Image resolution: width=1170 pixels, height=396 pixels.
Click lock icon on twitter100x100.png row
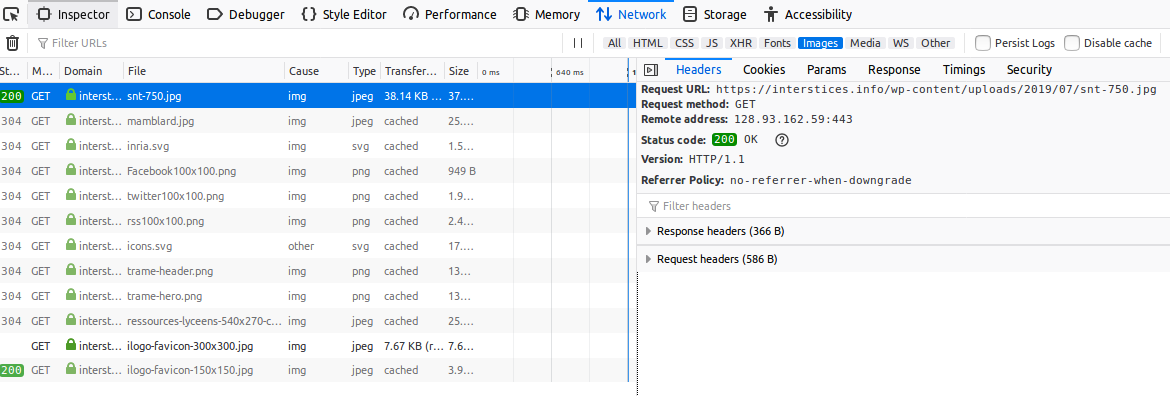71,196
